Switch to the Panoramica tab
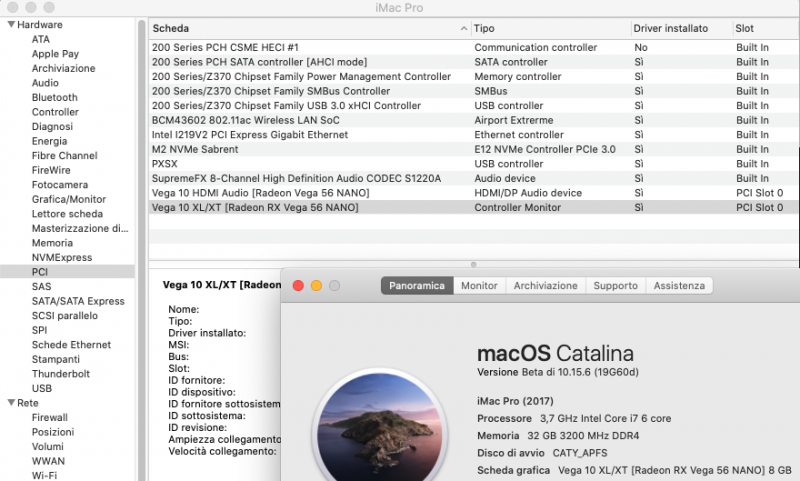Image resolution: width=800 pixels, height=481 pixels. click(417, 286)
